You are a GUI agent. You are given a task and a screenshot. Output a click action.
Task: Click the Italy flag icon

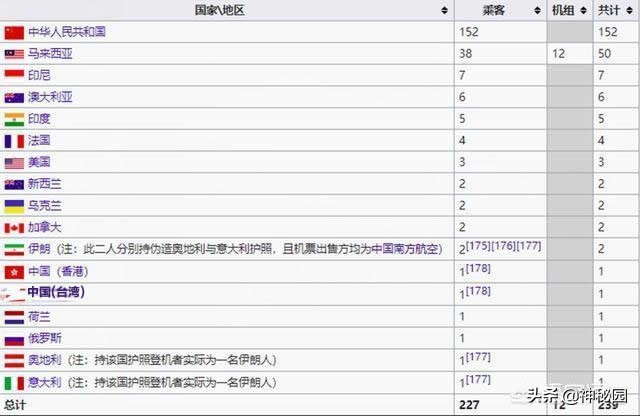click(14, 383)
